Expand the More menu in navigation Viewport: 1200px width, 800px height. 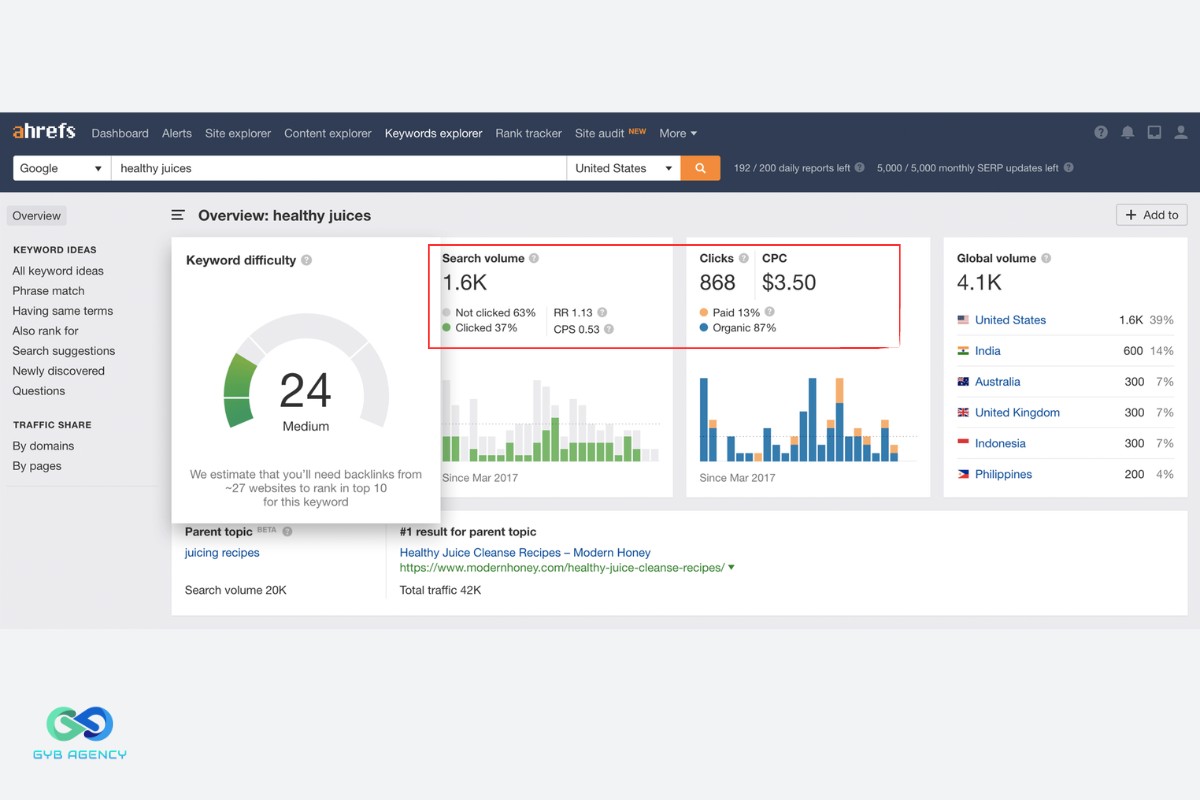click(x=678, y=133)
